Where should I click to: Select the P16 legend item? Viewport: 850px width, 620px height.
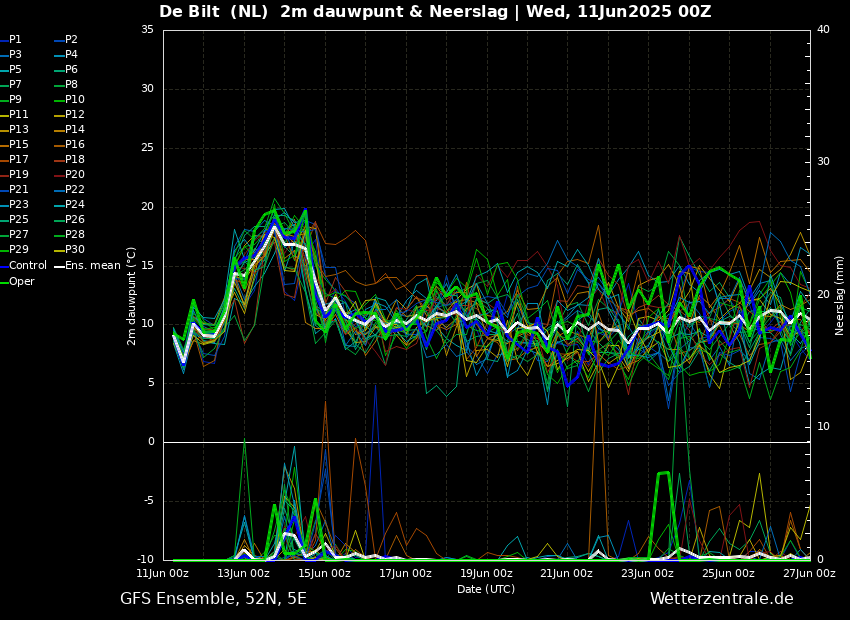click(75, 145)
